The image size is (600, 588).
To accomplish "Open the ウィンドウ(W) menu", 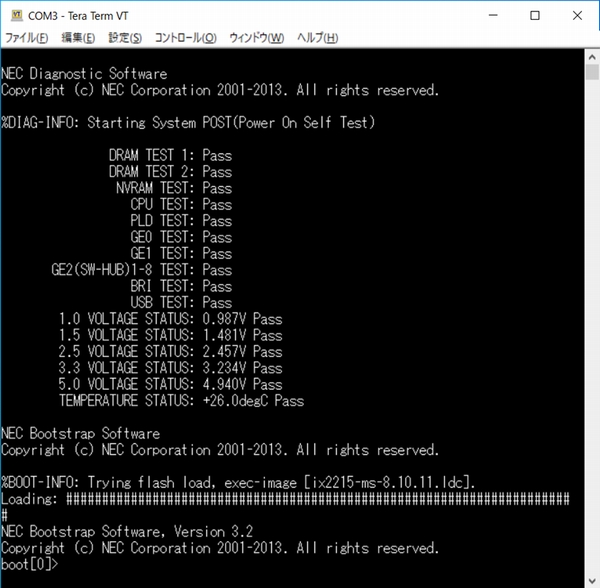I will 256,38.
